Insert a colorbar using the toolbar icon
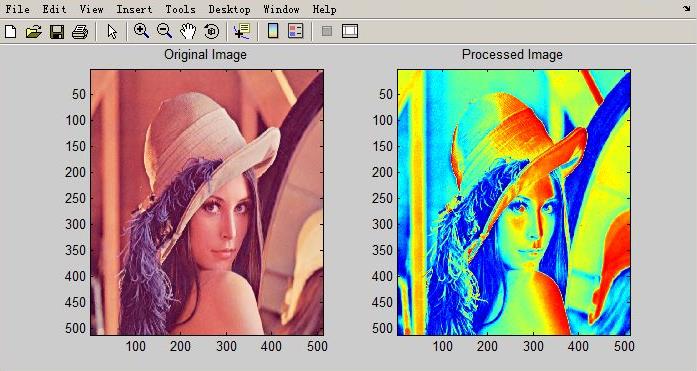The width and height of the screenshot is (697, 371). pos(273,31)
